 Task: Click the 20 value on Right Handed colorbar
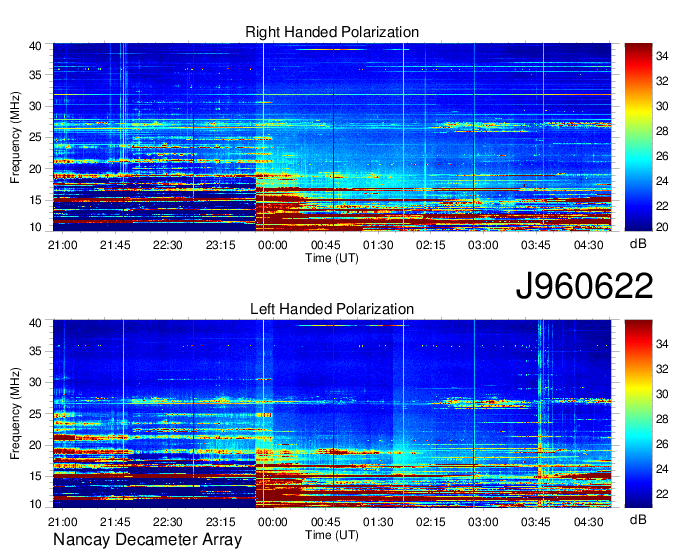pos(662,226)
